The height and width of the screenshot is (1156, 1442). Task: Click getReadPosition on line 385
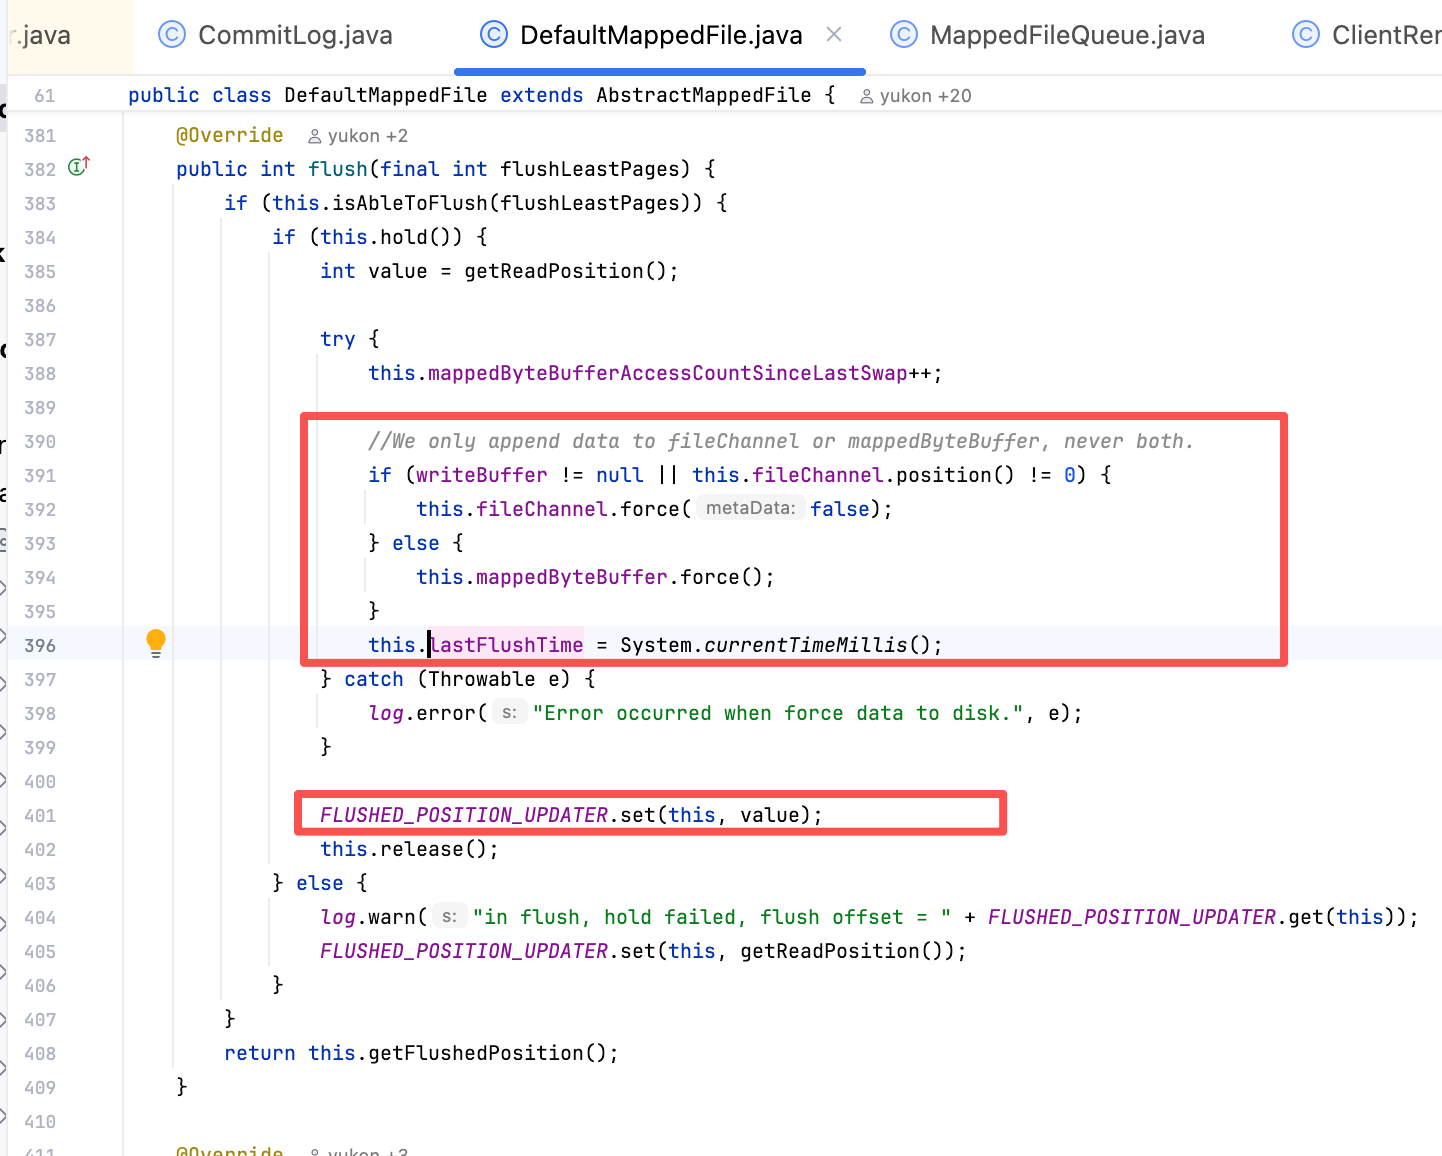[x=554, y=271]
